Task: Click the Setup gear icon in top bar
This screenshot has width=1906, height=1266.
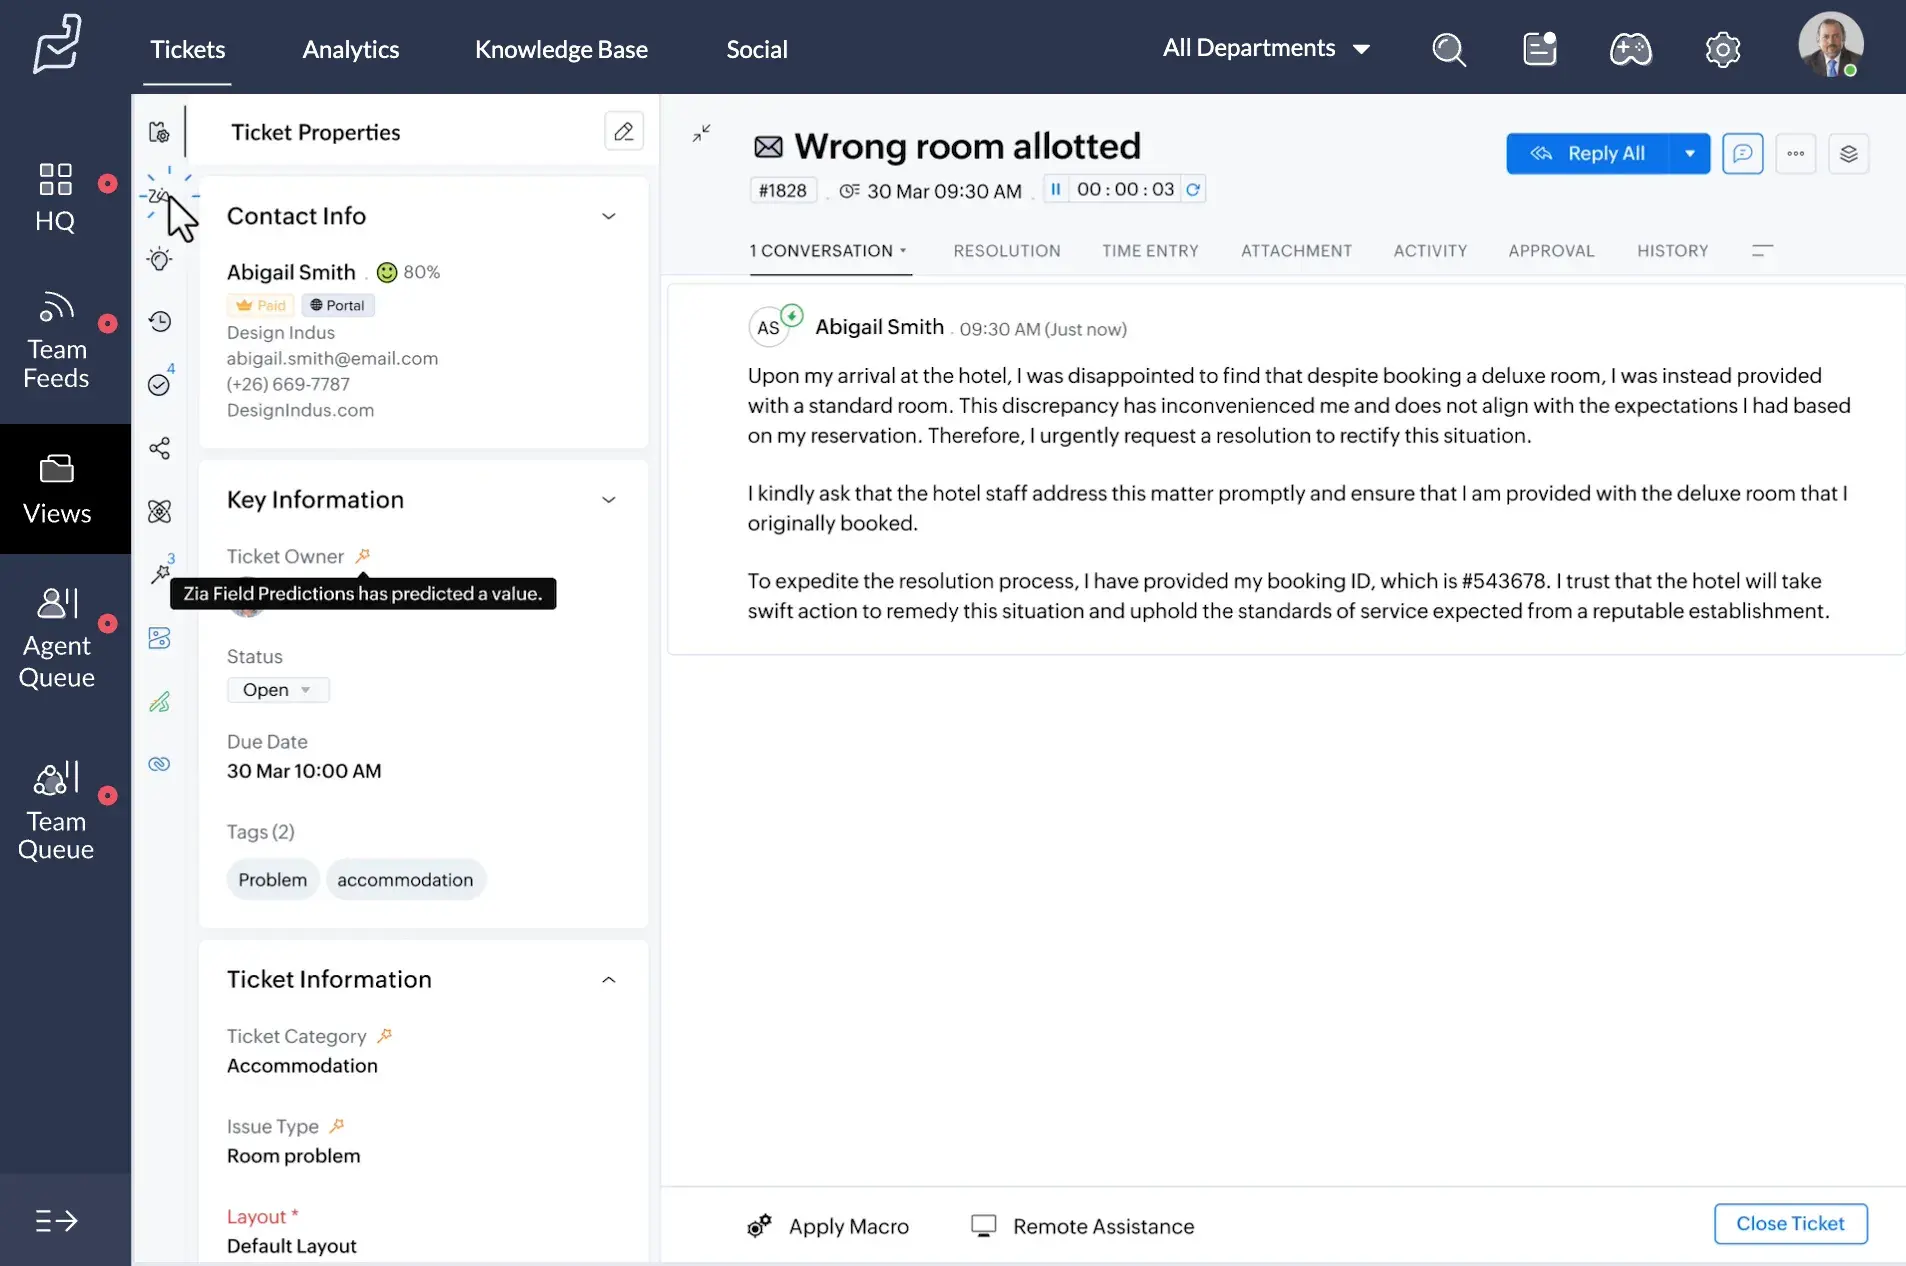Action: pos(1723,49)
